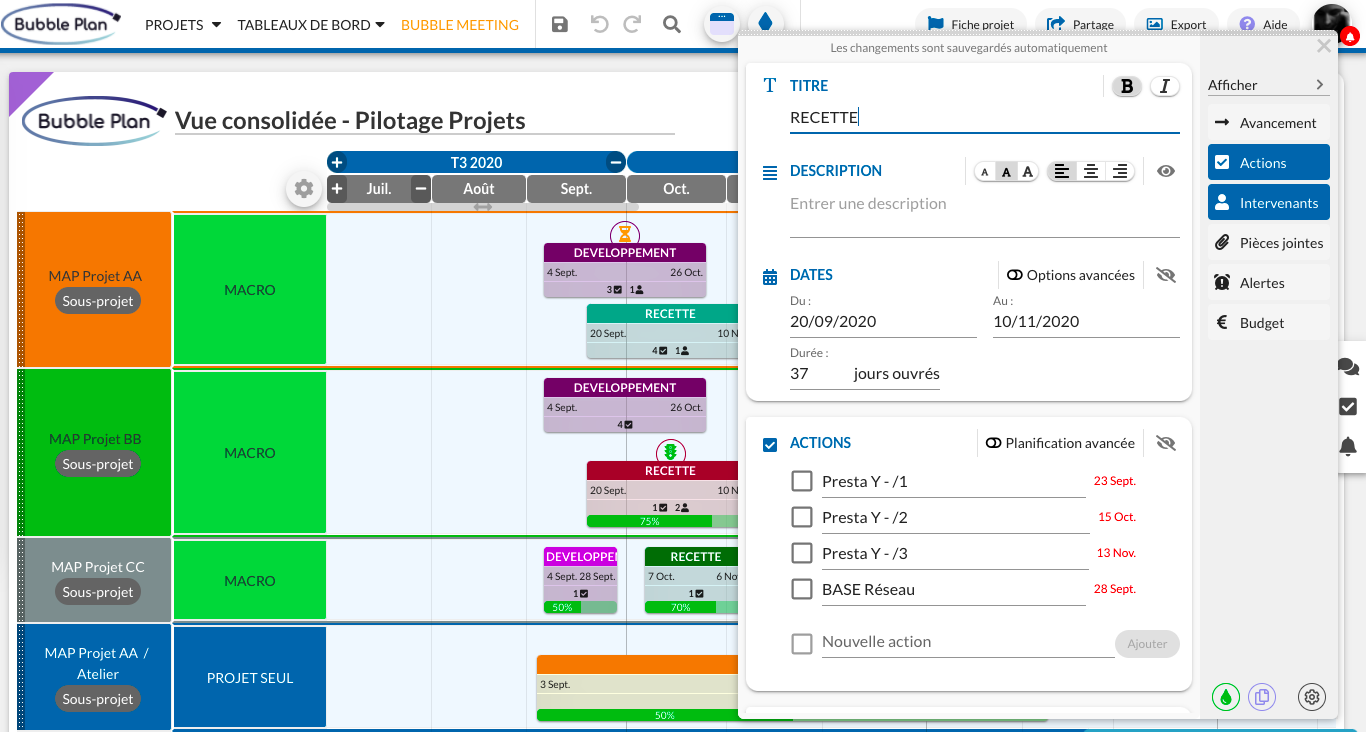Viewport: 1366px width, 732px height.
Task: Toggle actions visibility crossed-eye icon
Action: coord(1165,443)
